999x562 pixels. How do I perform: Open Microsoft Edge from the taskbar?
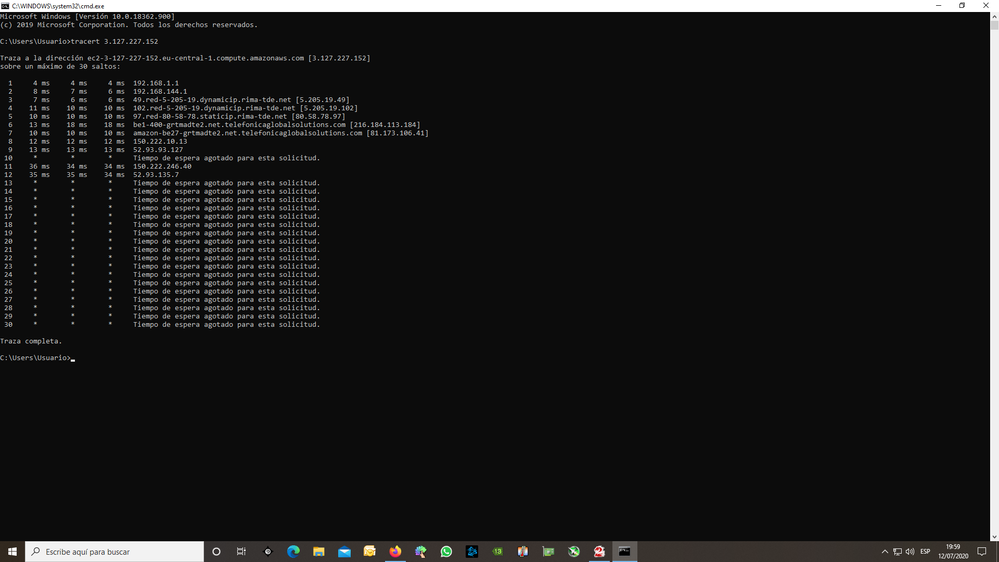click(x=293, y=551)
